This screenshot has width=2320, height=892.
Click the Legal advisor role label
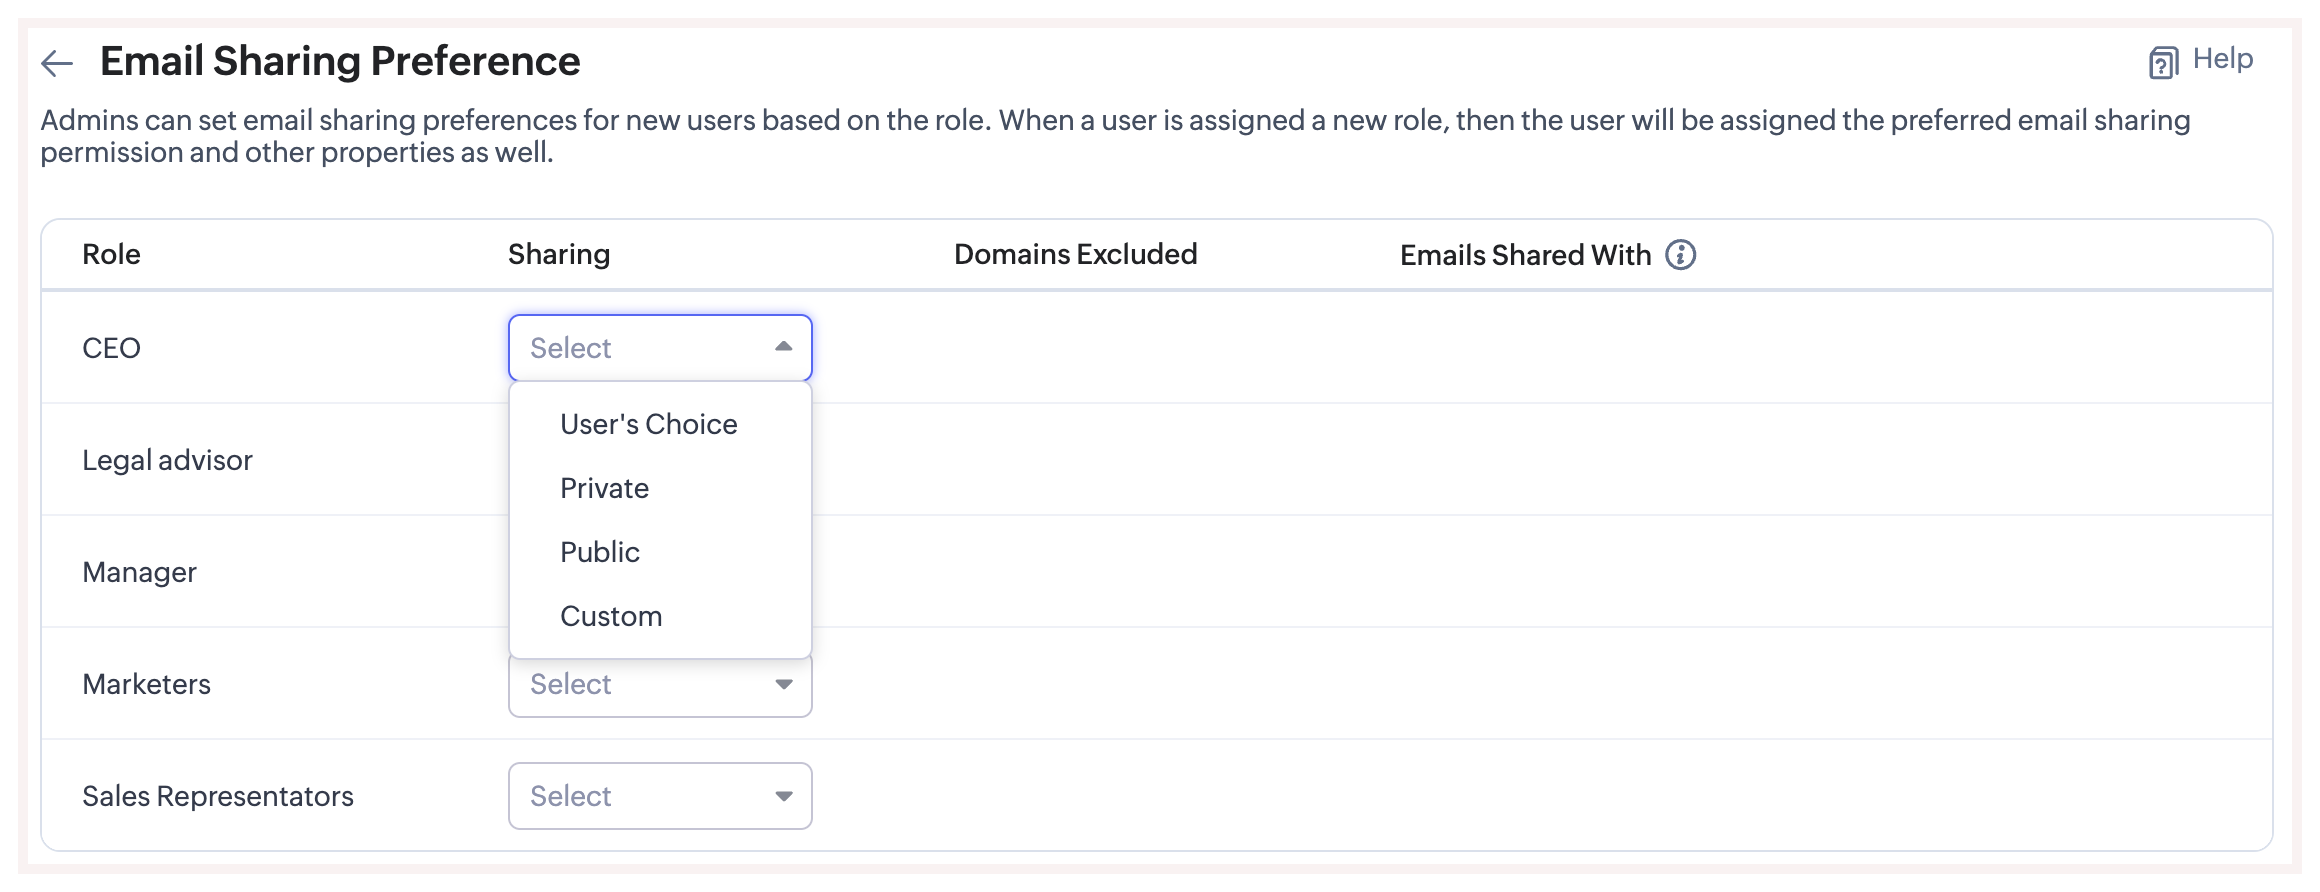[167, 460]
